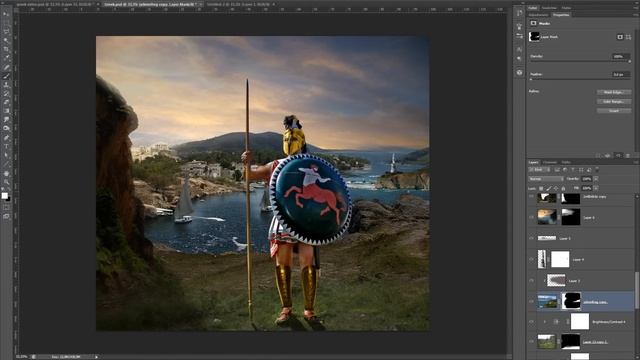Select the Eraser tool

tap(6, 102)
